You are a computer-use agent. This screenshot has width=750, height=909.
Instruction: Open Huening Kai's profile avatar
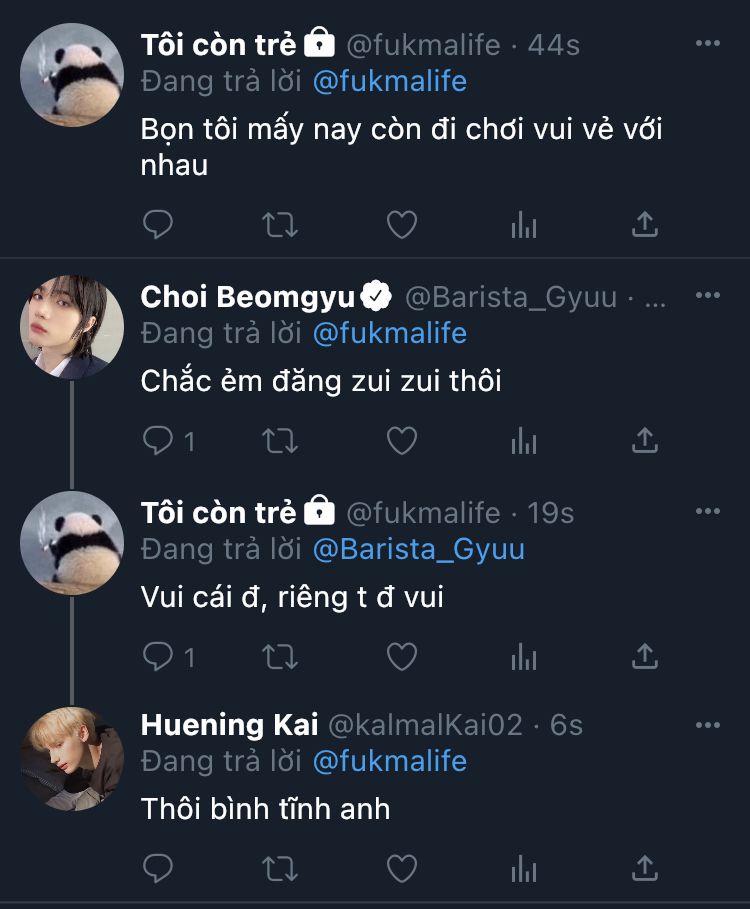[72, 757]
